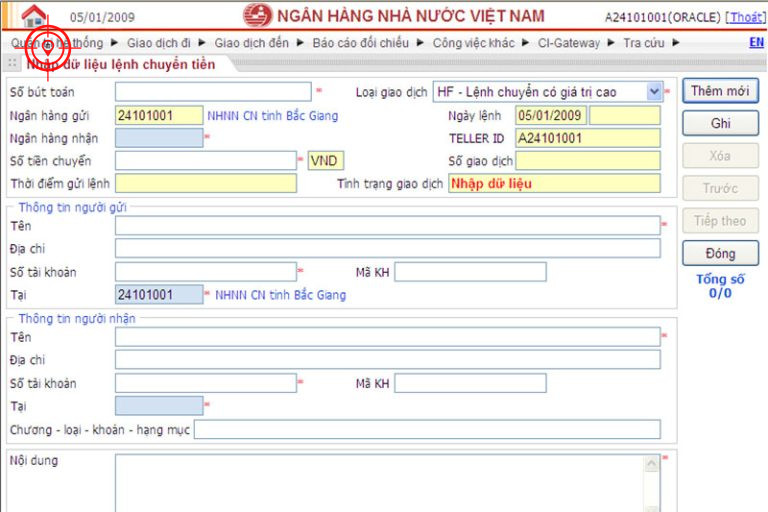Click the State Bank globe logo

258,15
